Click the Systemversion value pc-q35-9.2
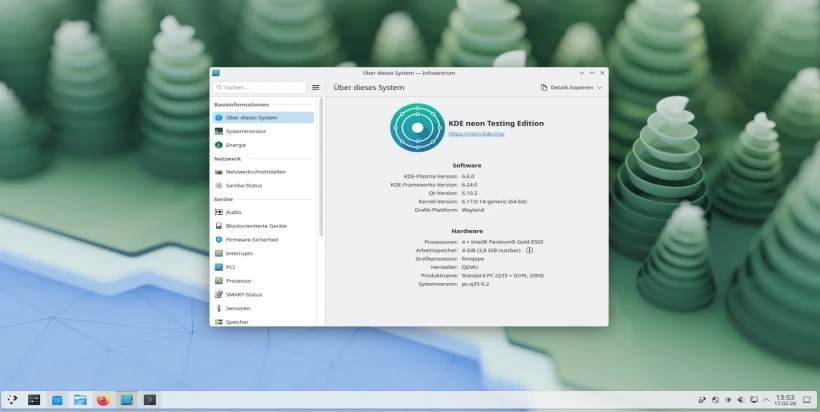The height and width of the screenshot is (412, 820). pyautogui.click(x=475, y=284)
